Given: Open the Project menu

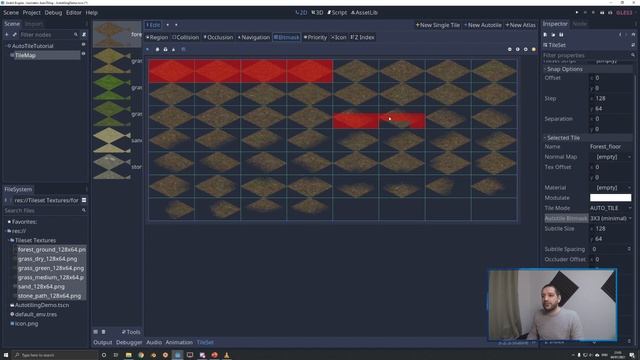Looking at the screenshot, I should click(31, 13).
